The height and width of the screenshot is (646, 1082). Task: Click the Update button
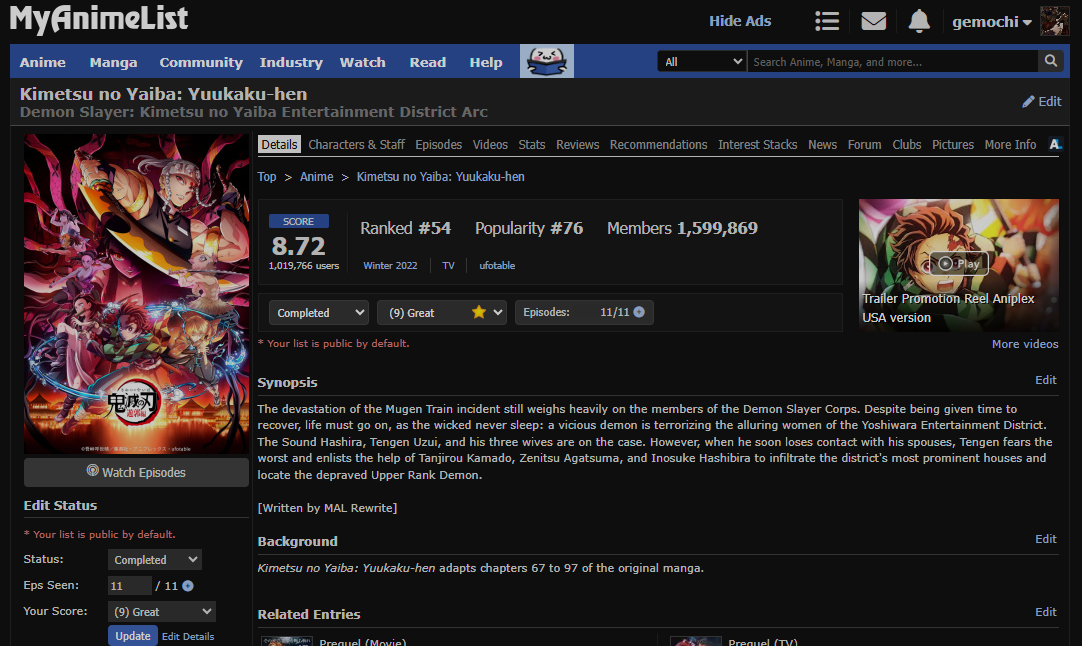132,636
